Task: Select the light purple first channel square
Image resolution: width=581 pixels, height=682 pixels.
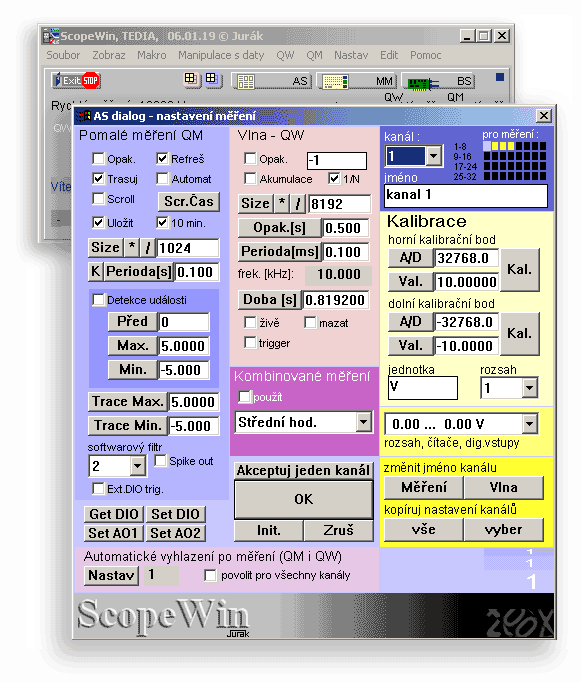Action: tap(487, 146)
